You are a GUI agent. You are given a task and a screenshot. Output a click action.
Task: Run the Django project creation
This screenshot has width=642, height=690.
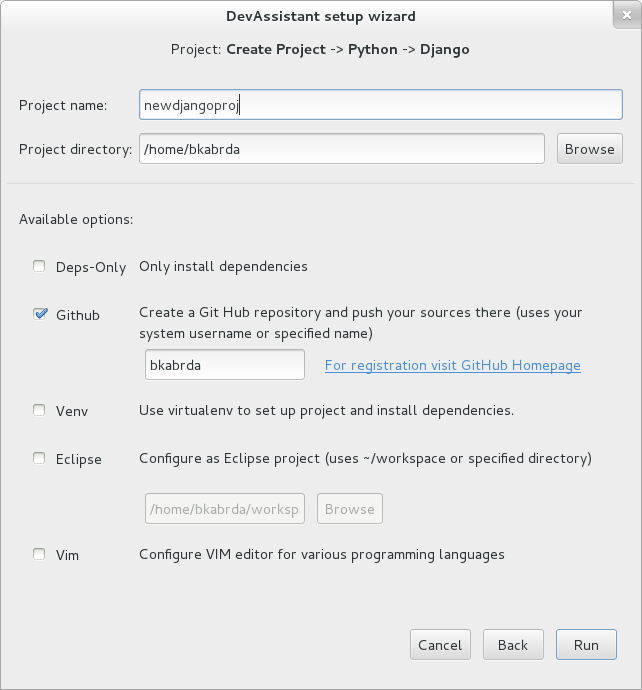tap(586, 645)
